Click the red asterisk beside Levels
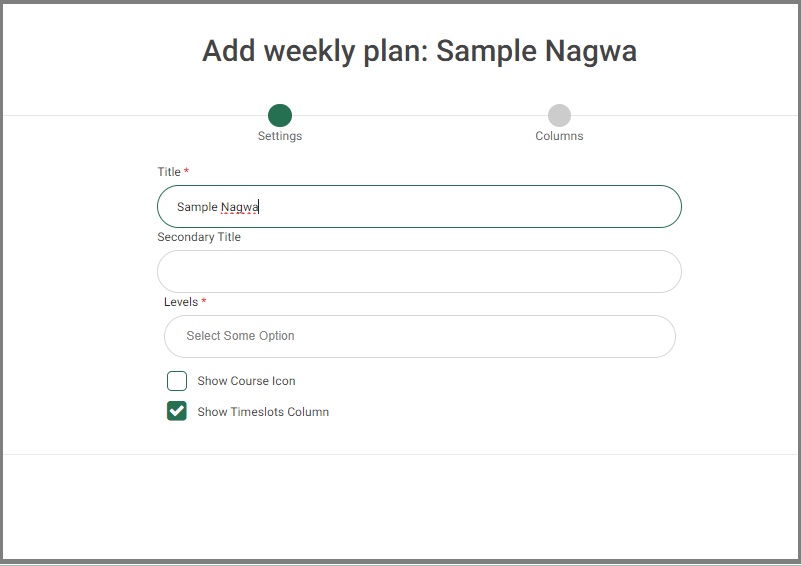801x566 pixels. 204,301
